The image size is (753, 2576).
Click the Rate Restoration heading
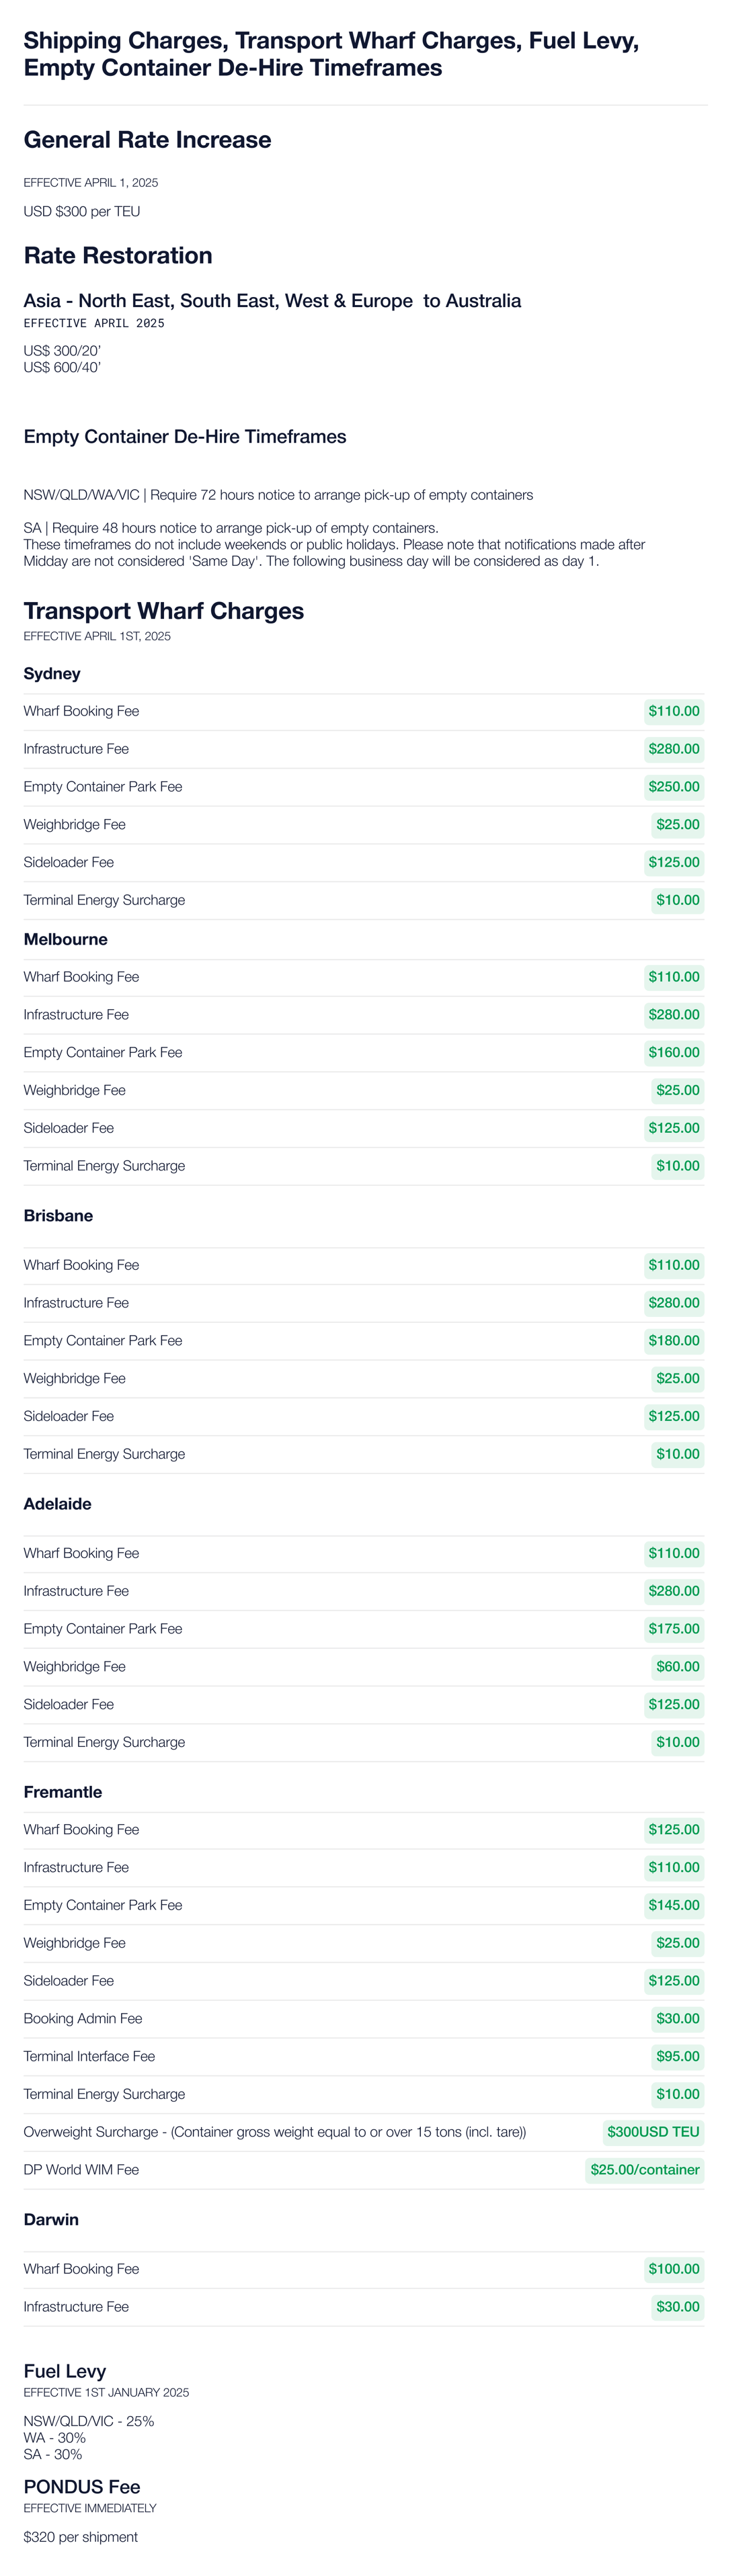pyautogui.click(x=118, y=255)
